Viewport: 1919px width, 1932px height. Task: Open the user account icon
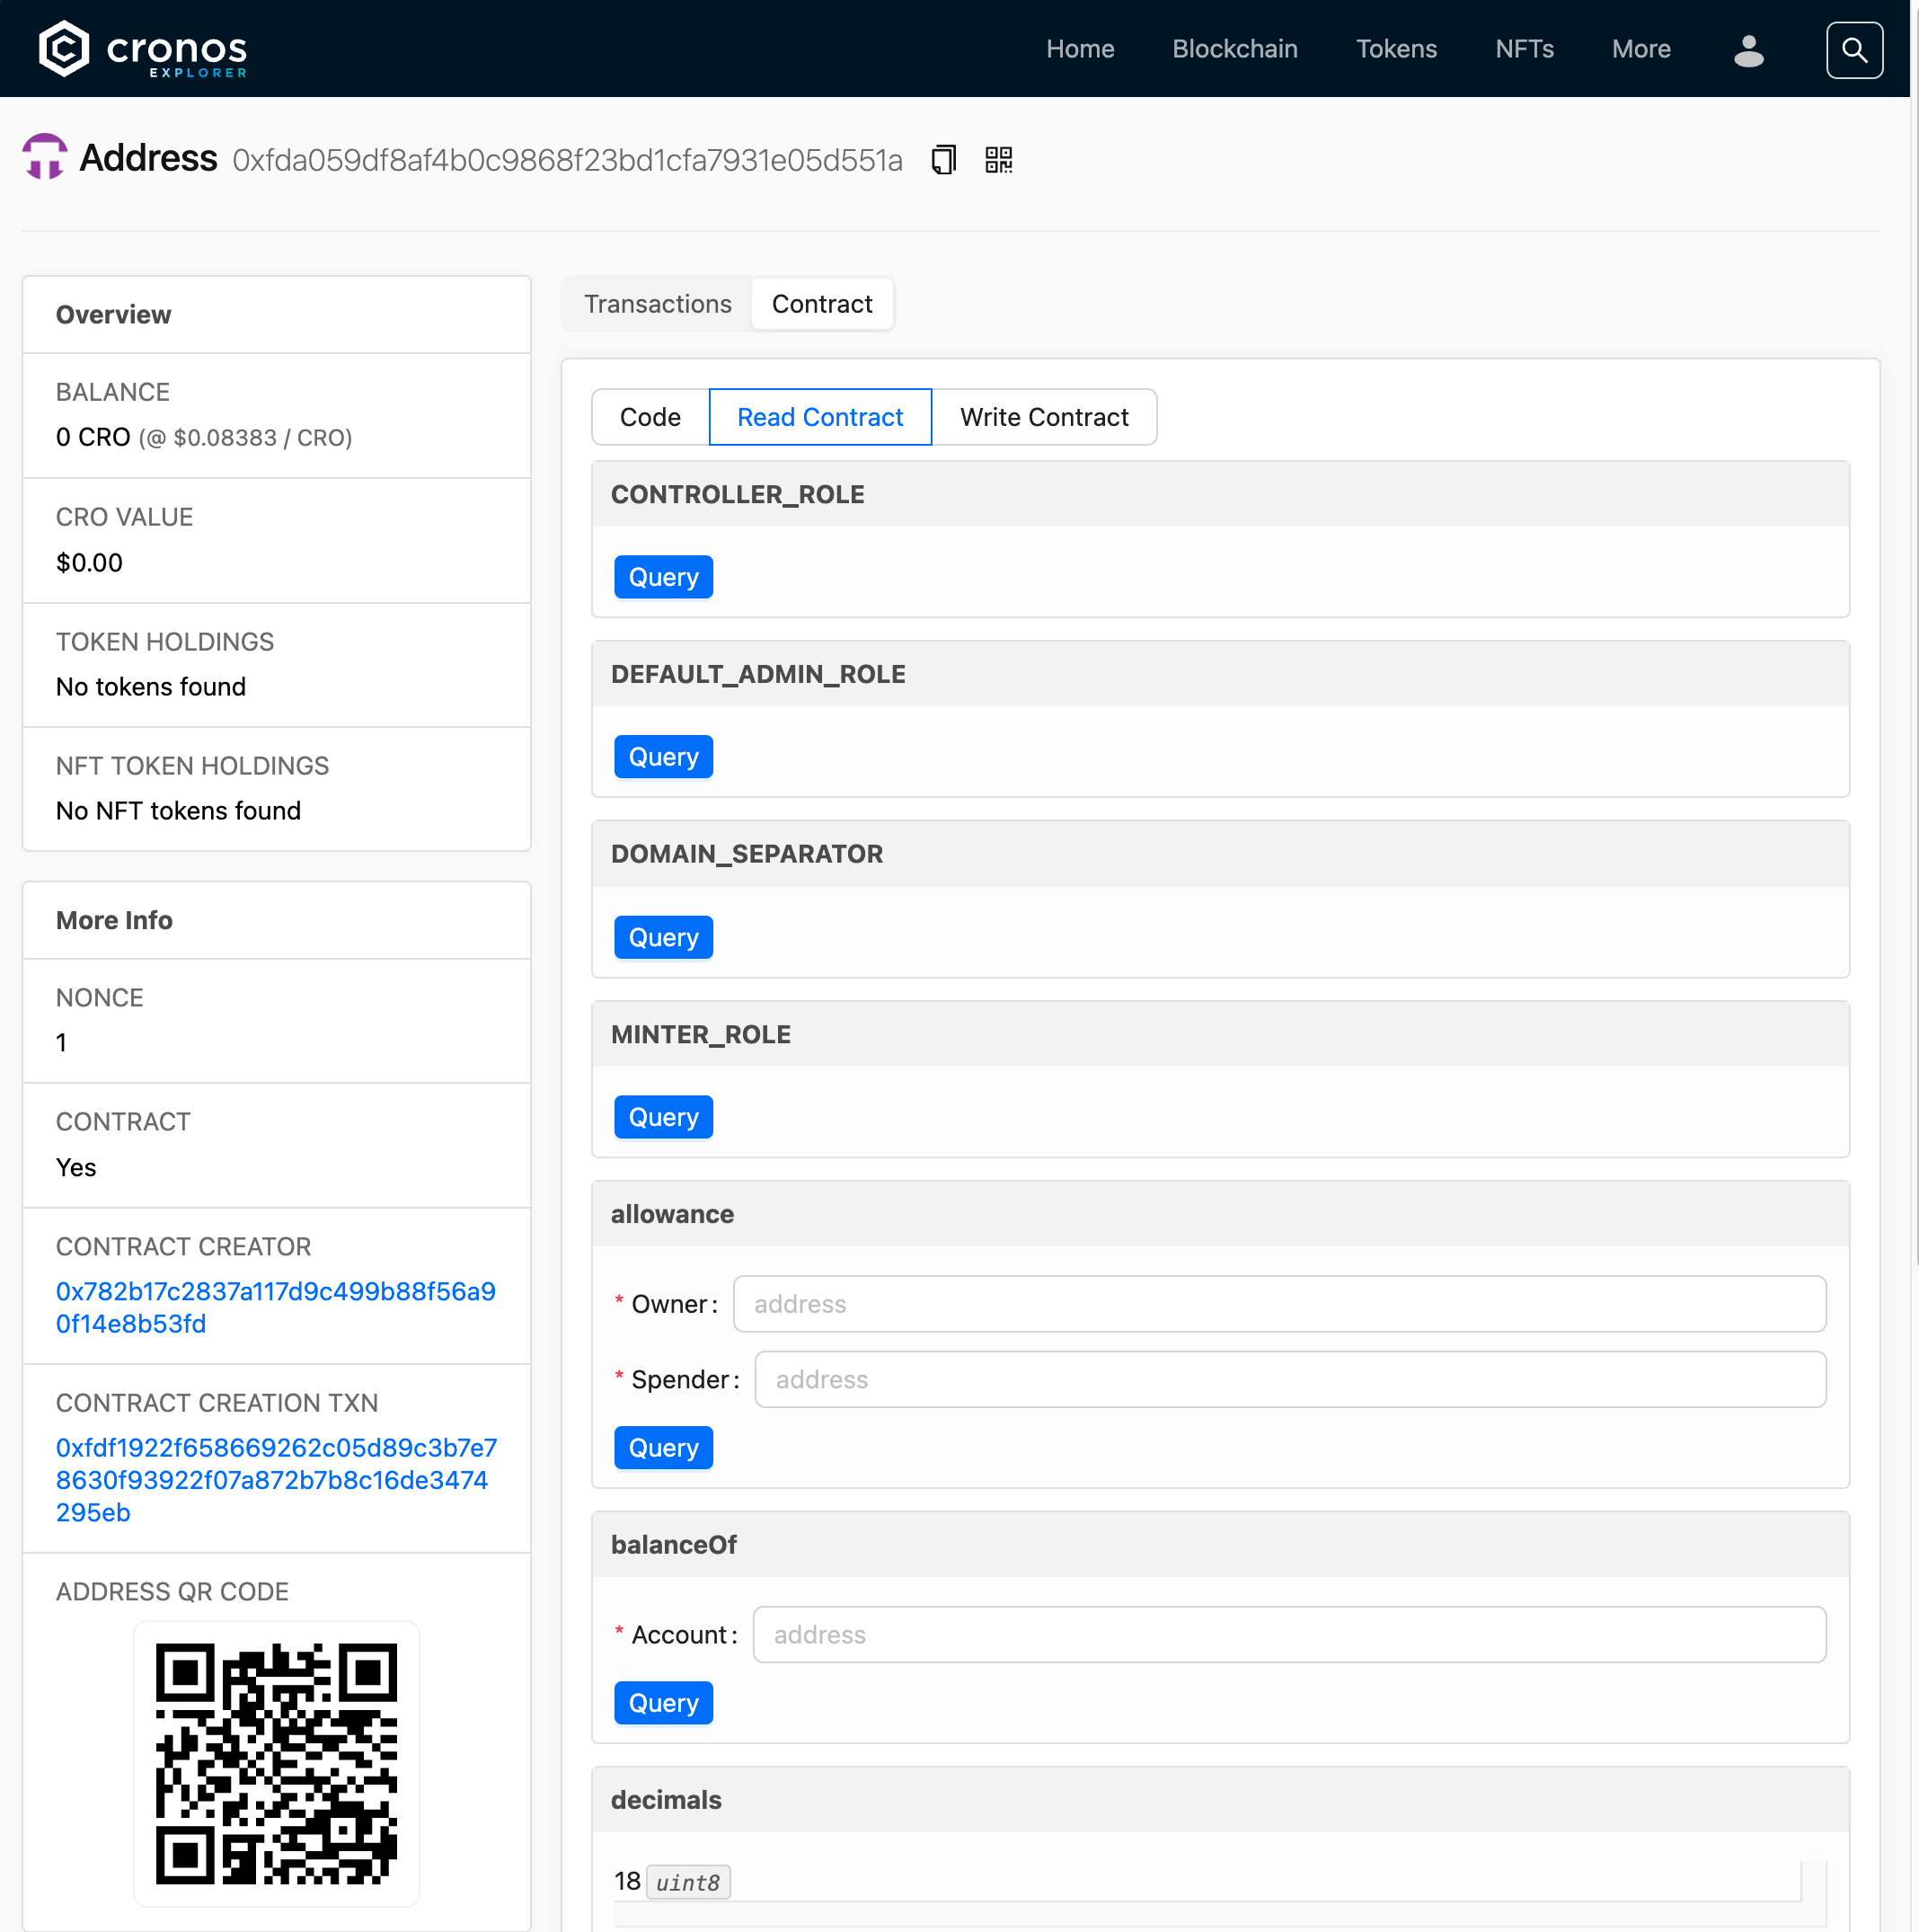(x=1747, y=50)
